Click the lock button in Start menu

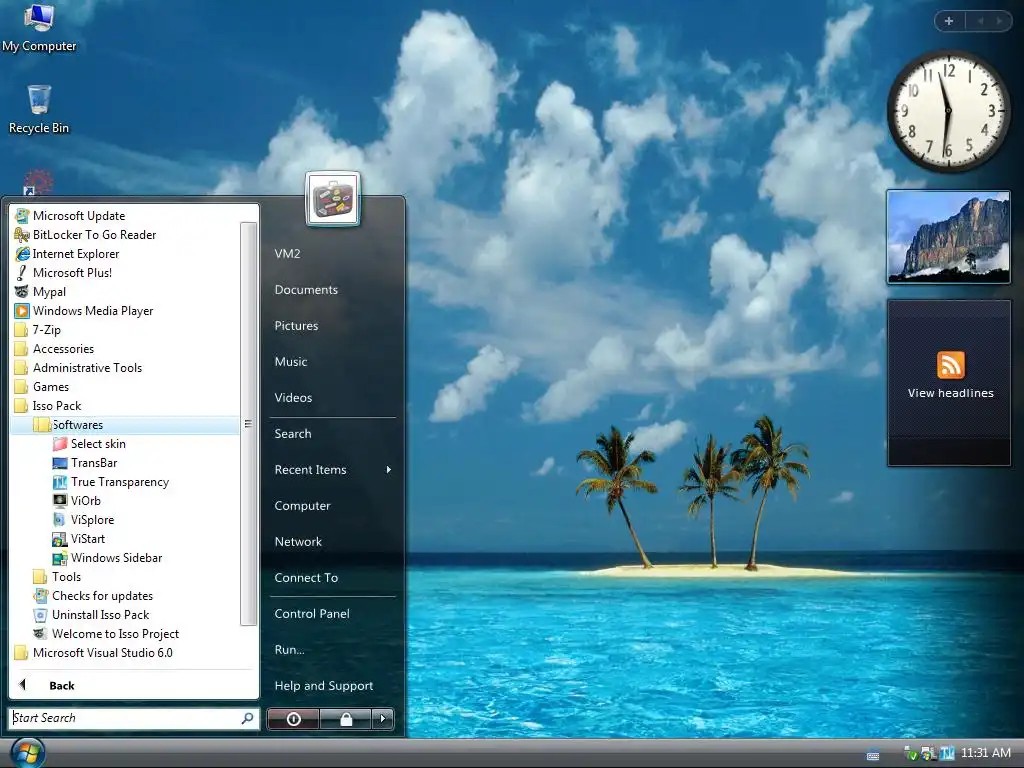[346, 719]
